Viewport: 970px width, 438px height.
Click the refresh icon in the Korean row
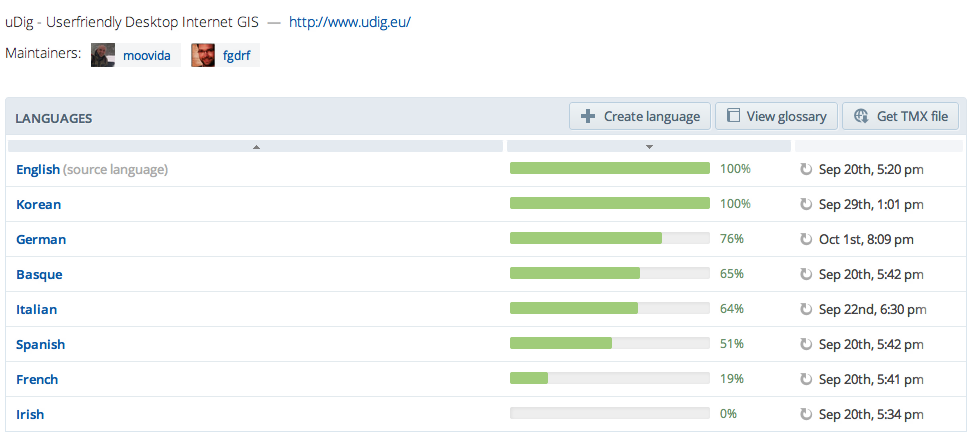[x=806, y=204]
